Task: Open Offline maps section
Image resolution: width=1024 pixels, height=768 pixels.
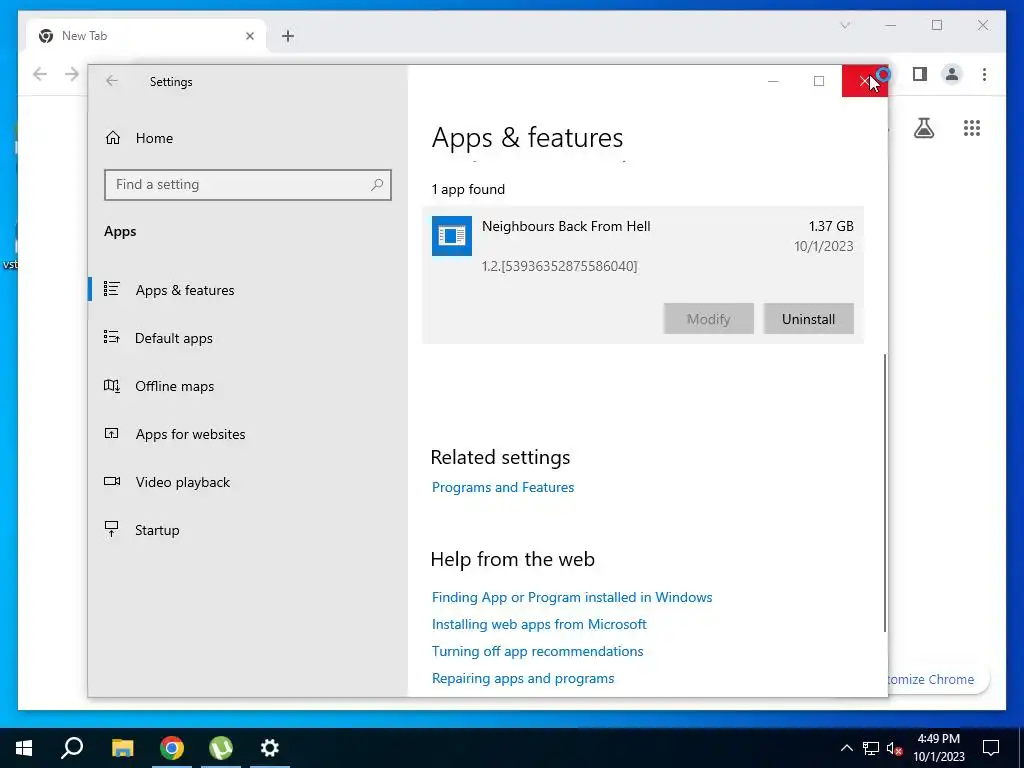Action: pyautogui.click(x=174, y=386)
